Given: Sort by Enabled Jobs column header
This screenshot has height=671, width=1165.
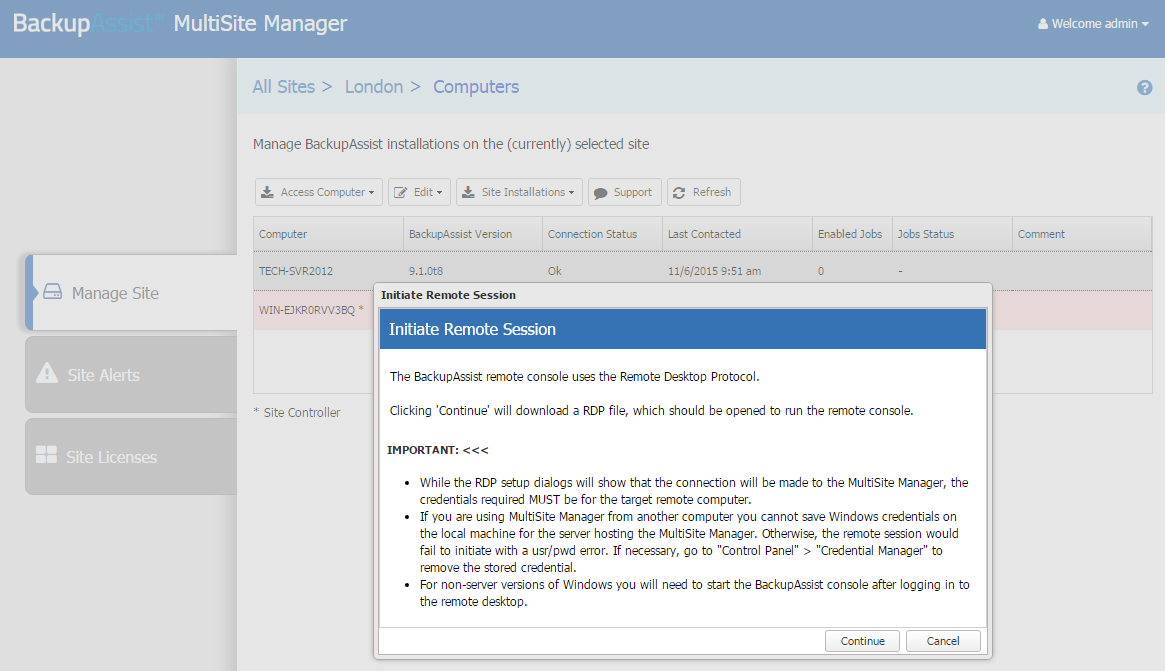Looking at the screenshot, I should click(852, 234).
